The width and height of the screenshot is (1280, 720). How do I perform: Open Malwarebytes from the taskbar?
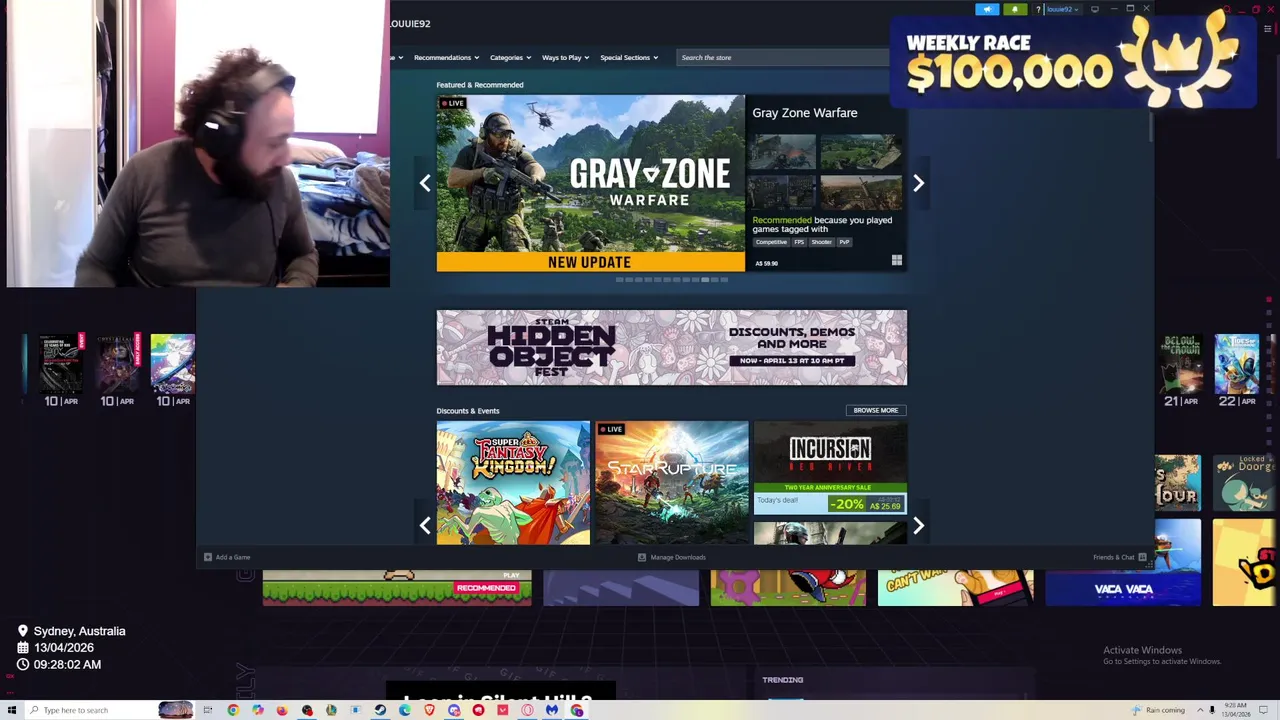[551, 710]
